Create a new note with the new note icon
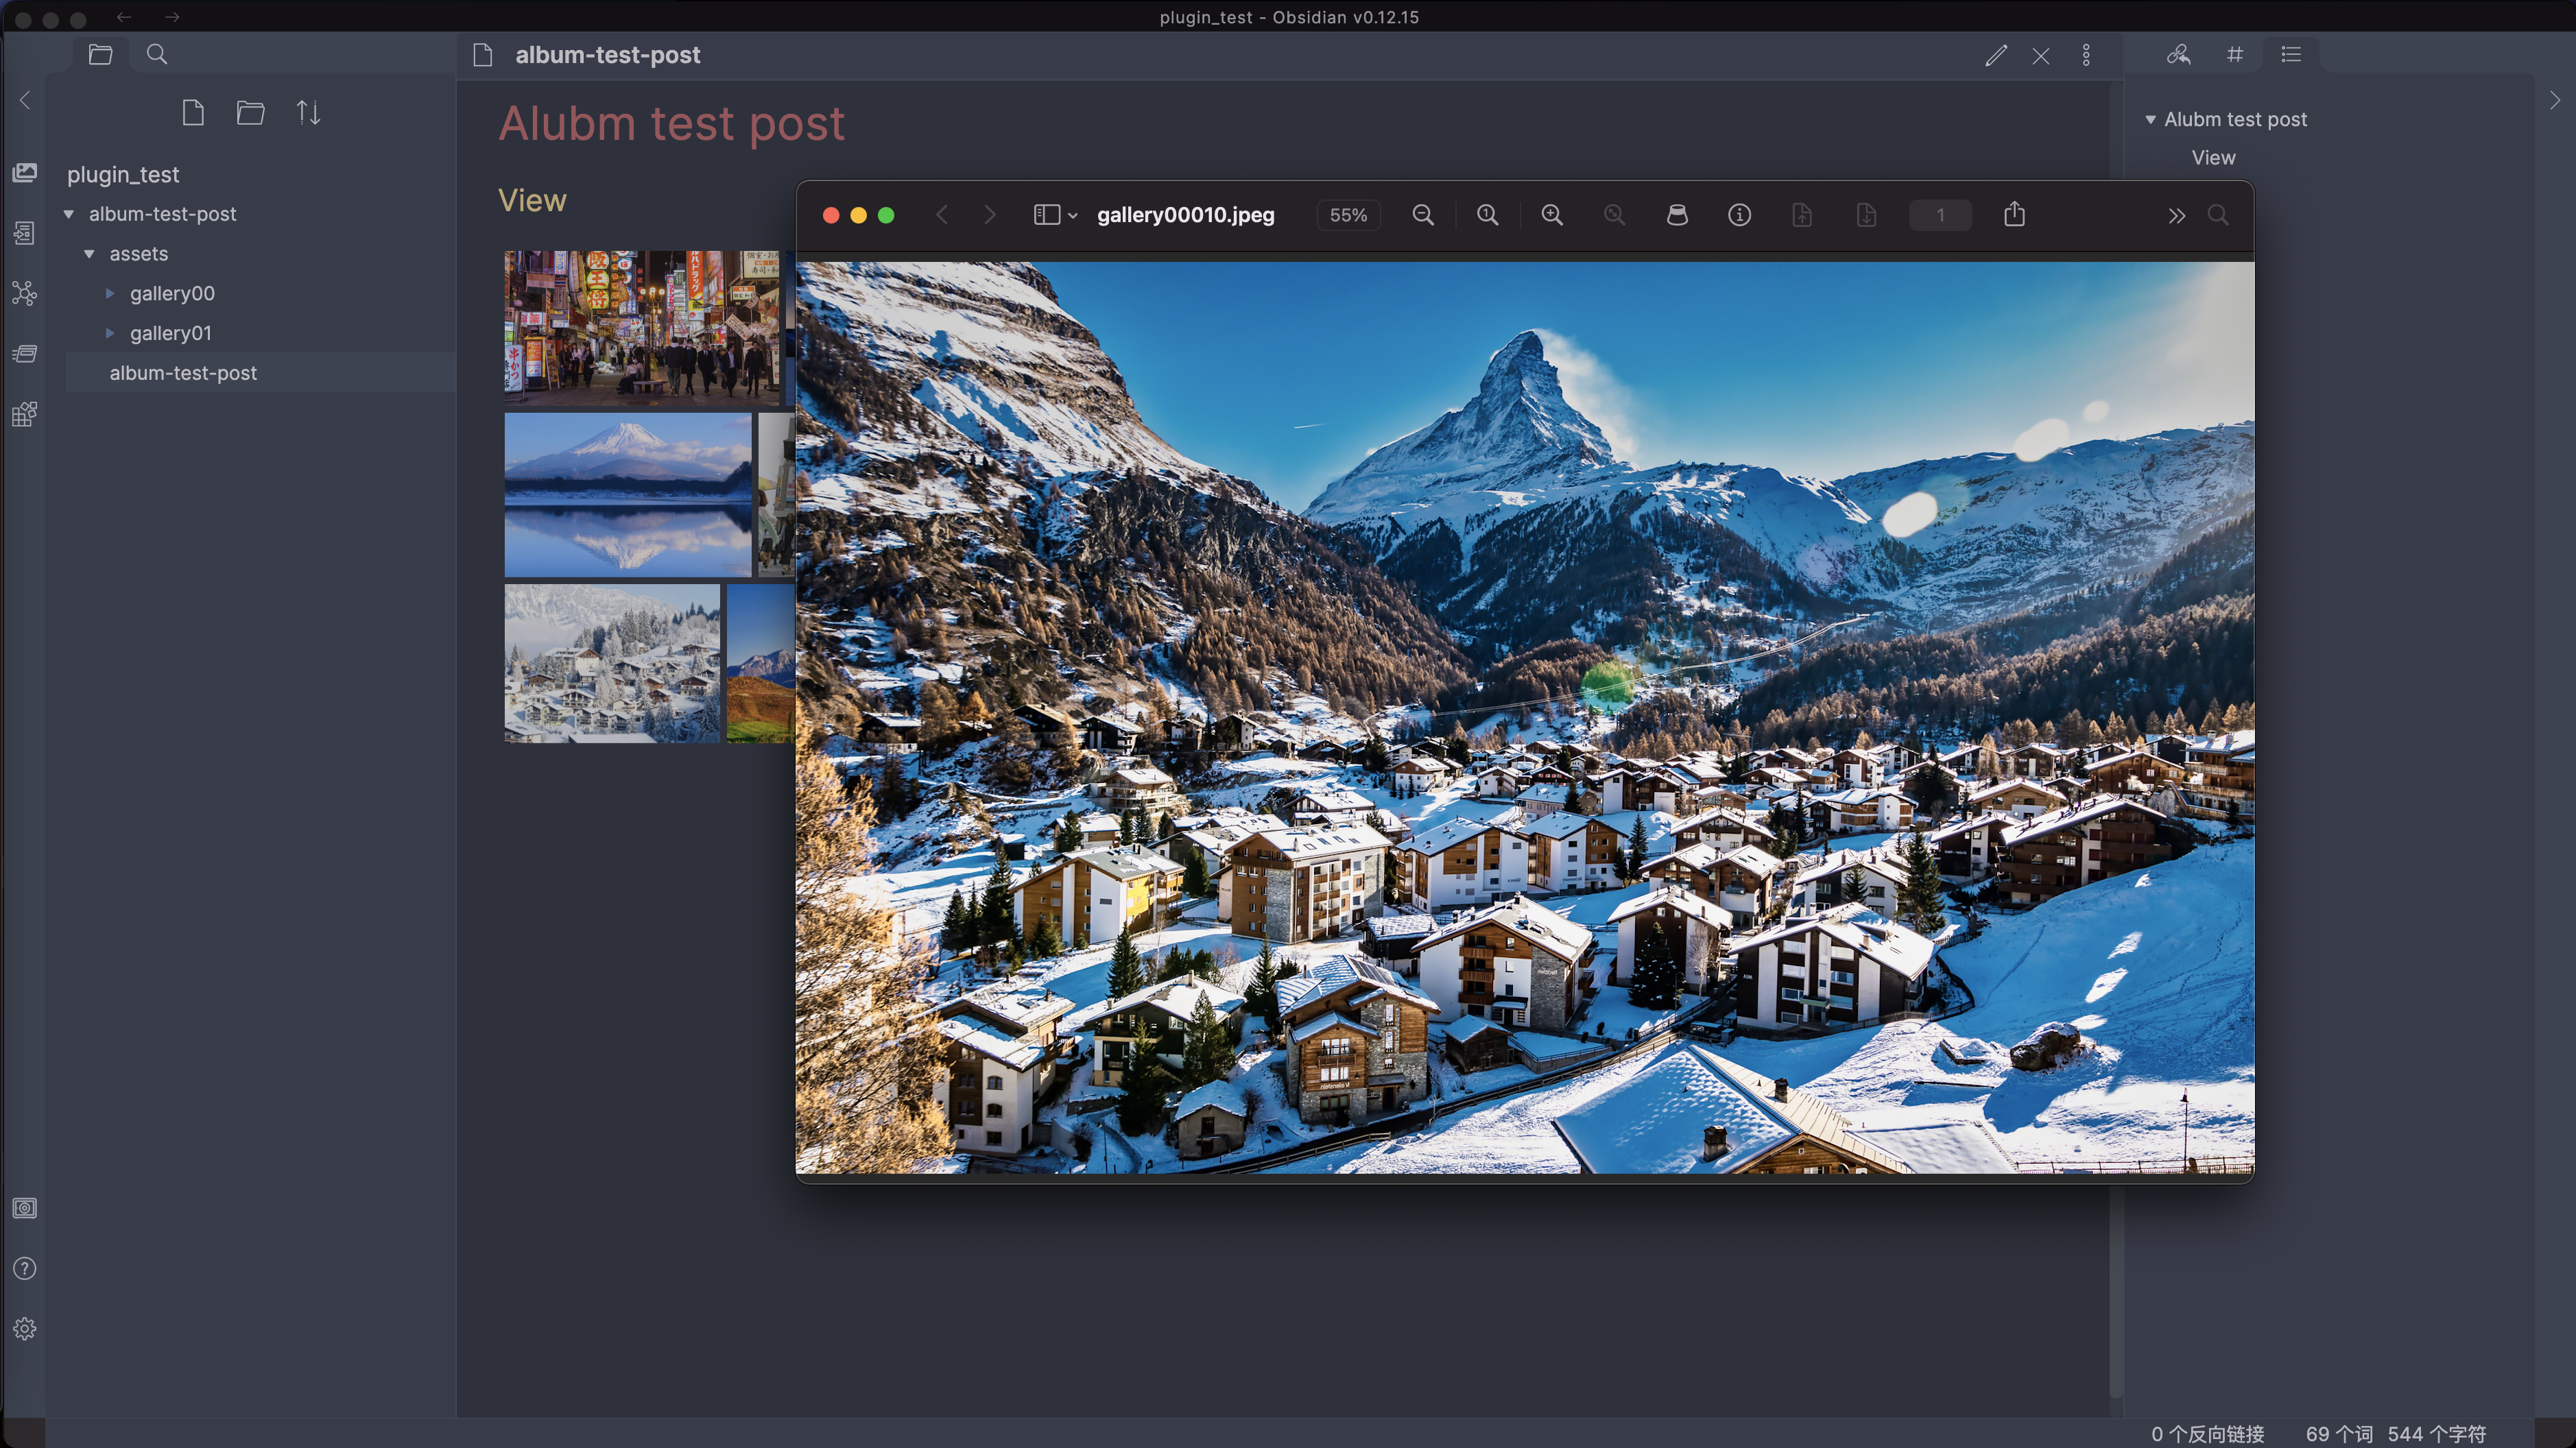This screenshot has height=1448, width=2576. coord(193,113)
